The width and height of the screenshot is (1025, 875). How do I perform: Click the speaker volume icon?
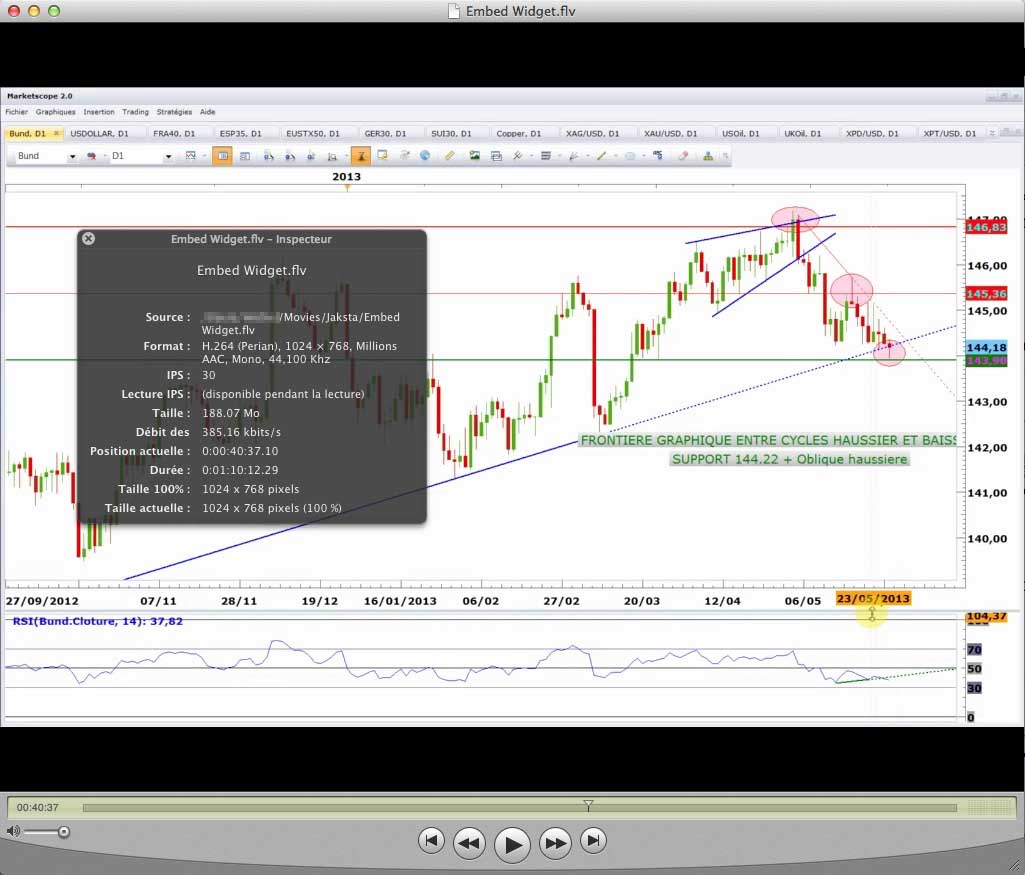(x=13, y=831)
